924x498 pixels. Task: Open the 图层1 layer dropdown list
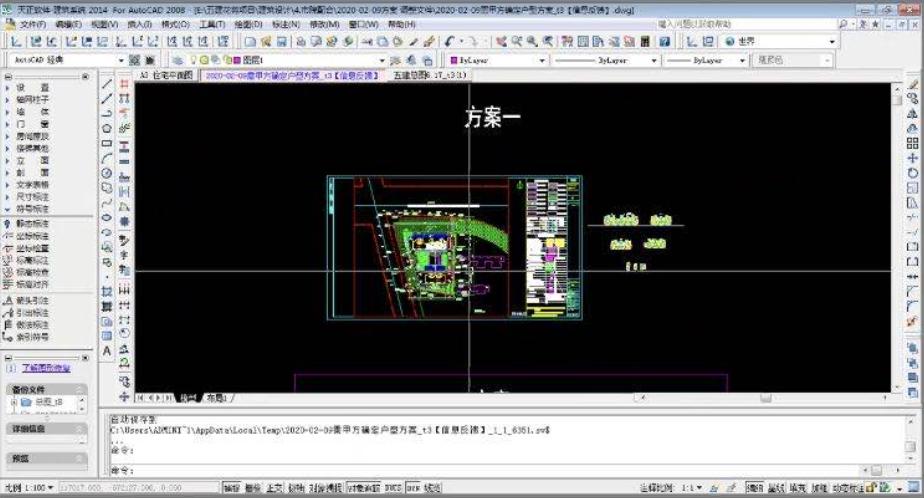(300, 60)
